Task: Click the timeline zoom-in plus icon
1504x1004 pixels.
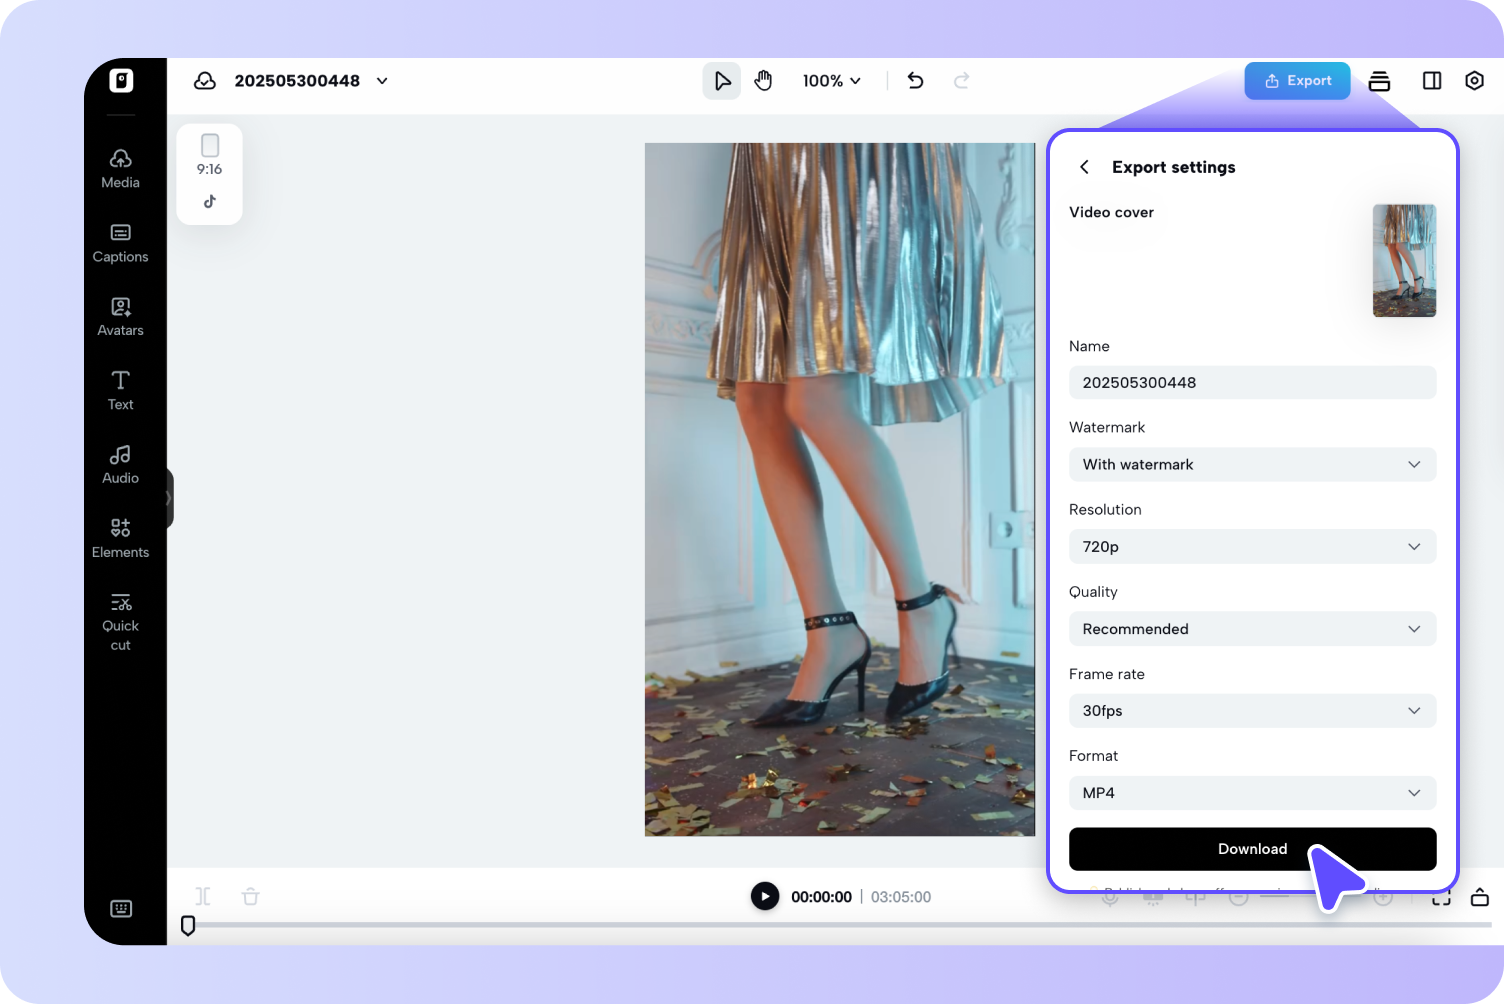Action: (x=1383, y=898)
